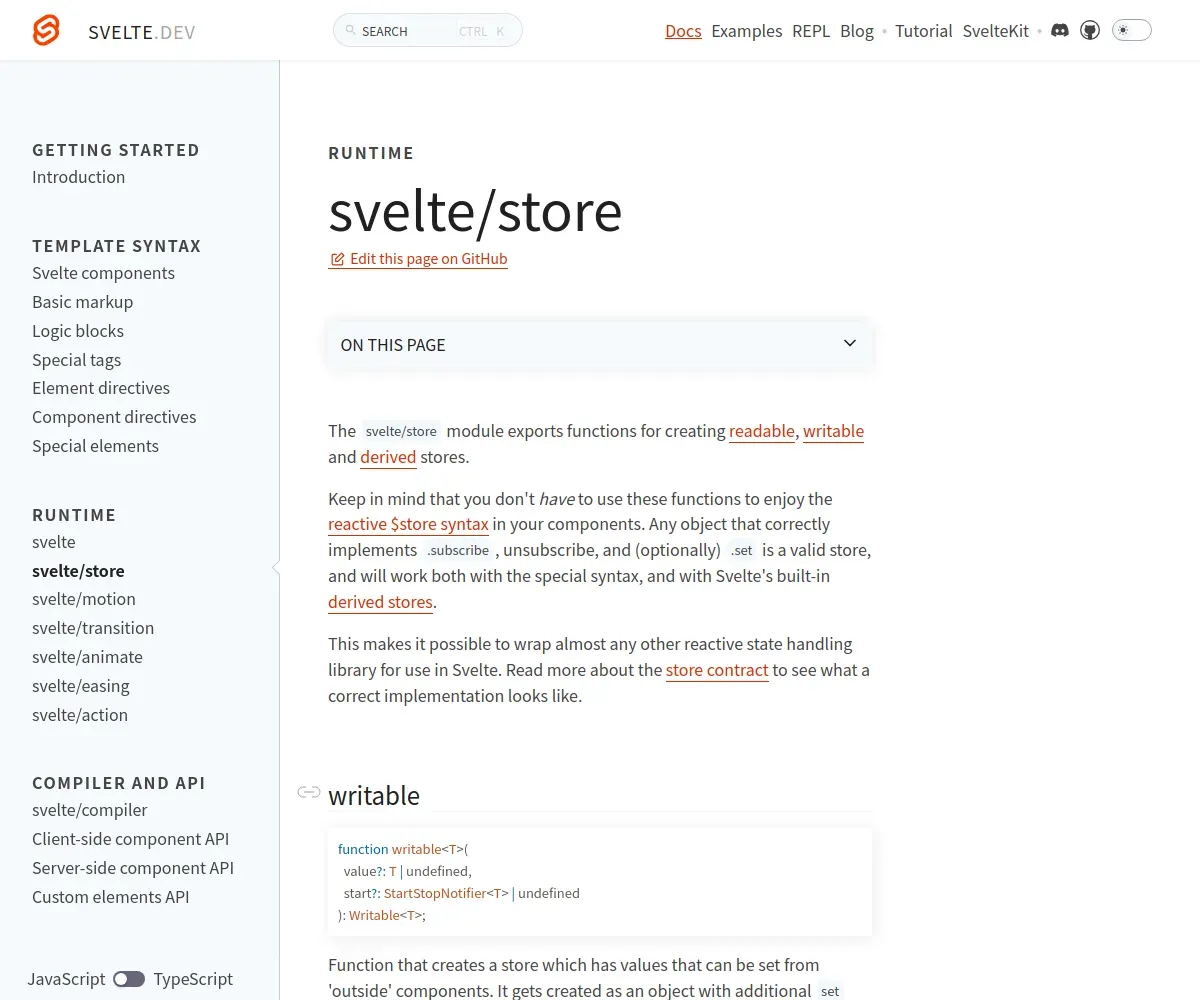Open the ON THIS PAGE dropdown panel

click(600, 344)
